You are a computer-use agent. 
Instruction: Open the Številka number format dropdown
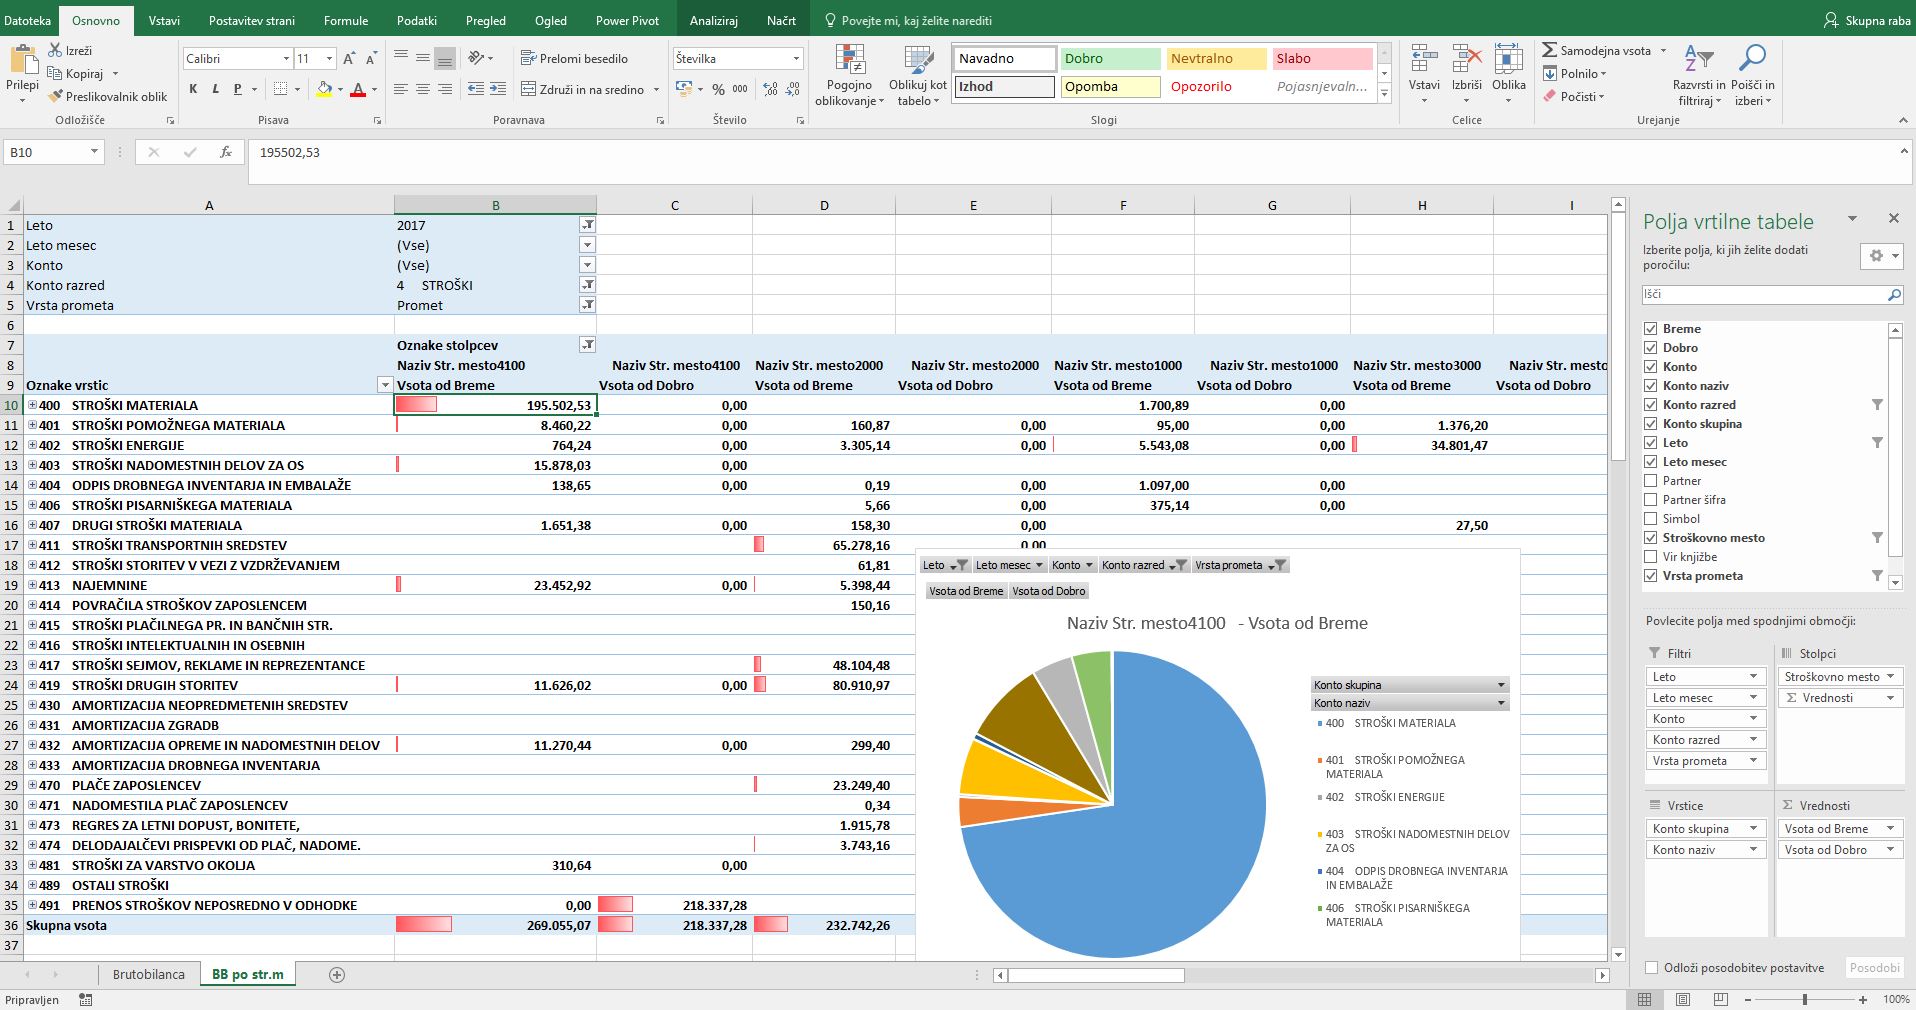[x=796, y=59]
